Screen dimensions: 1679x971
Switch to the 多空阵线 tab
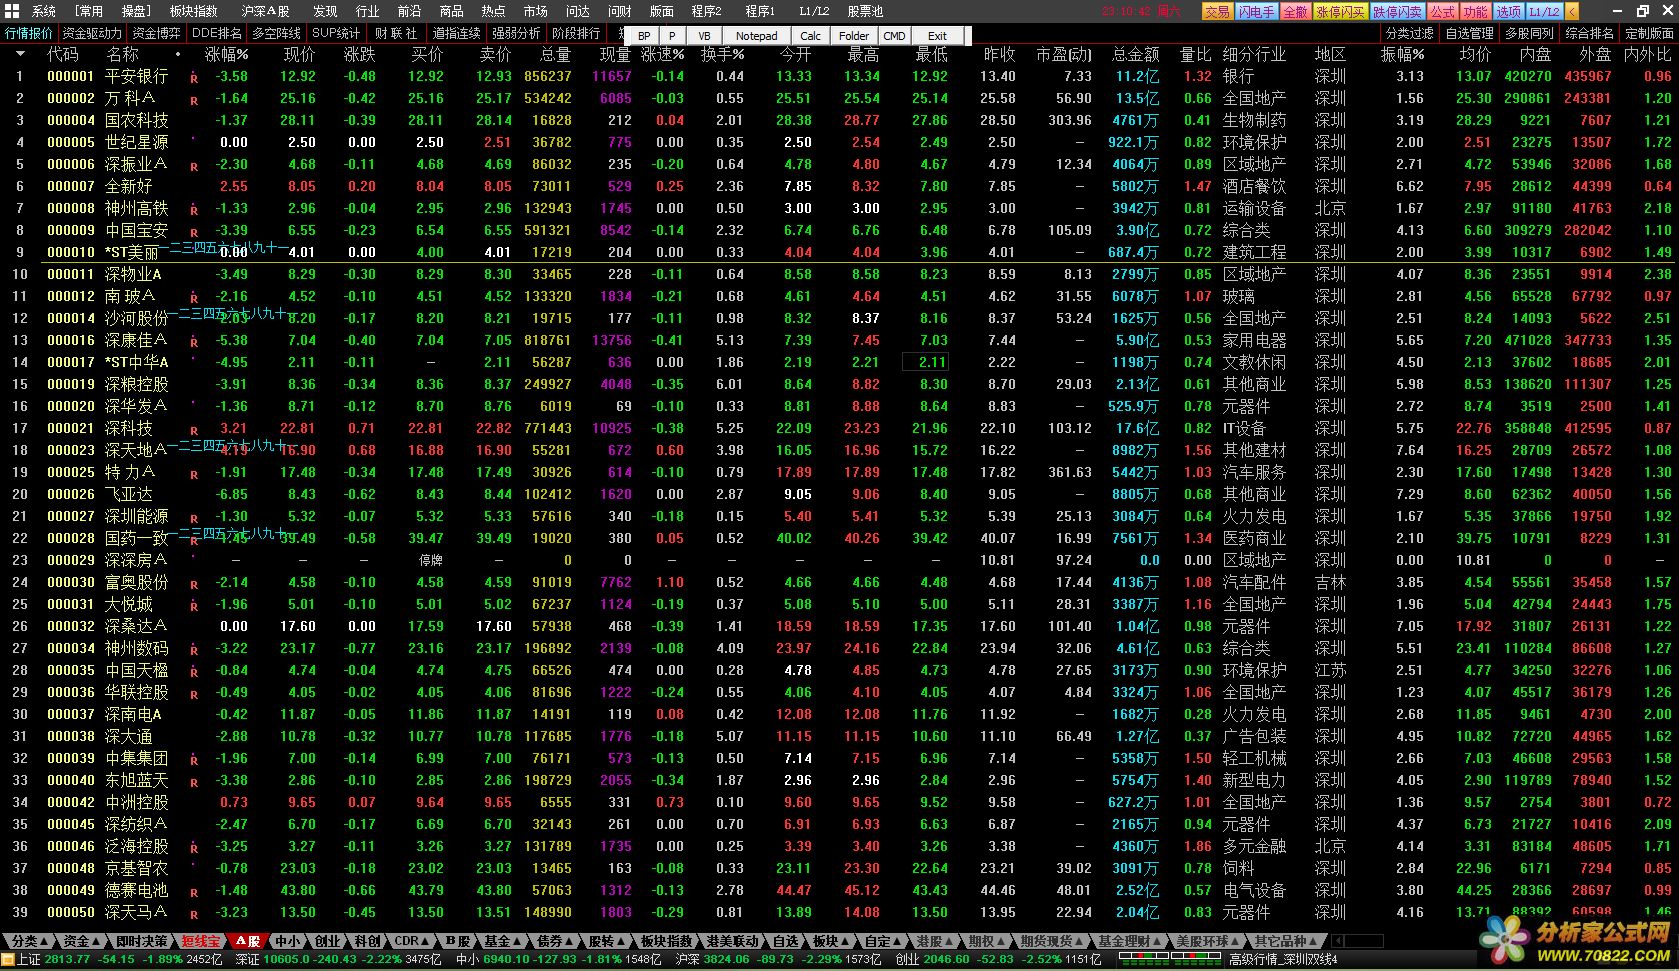tap(276, 33)
